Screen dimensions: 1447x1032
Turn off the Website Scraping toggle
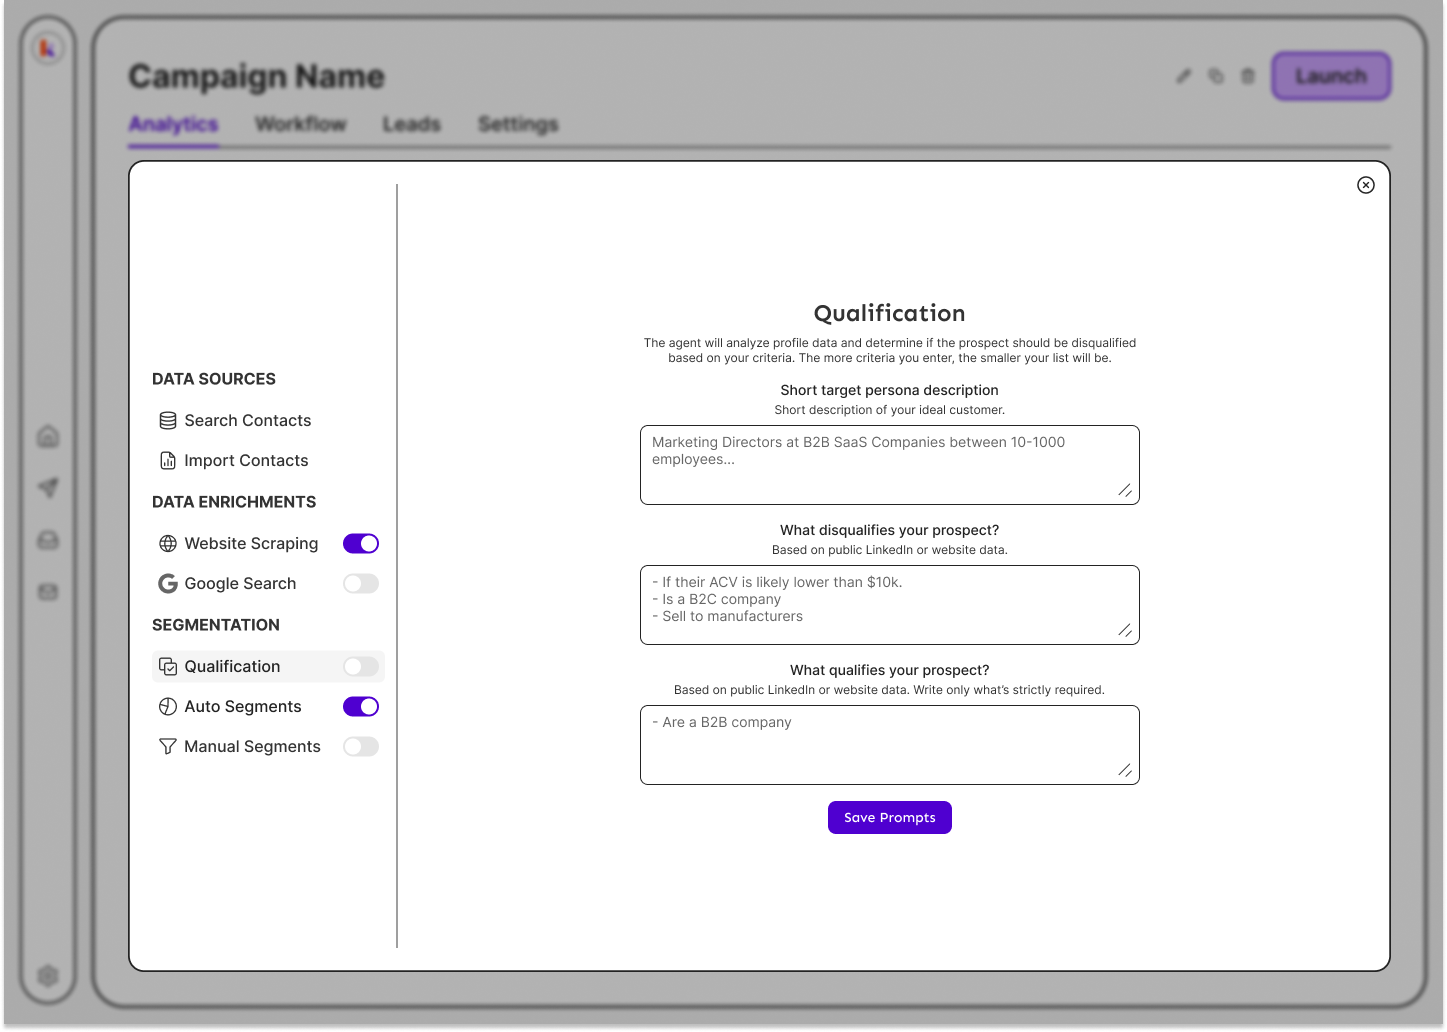click(361, 544)
